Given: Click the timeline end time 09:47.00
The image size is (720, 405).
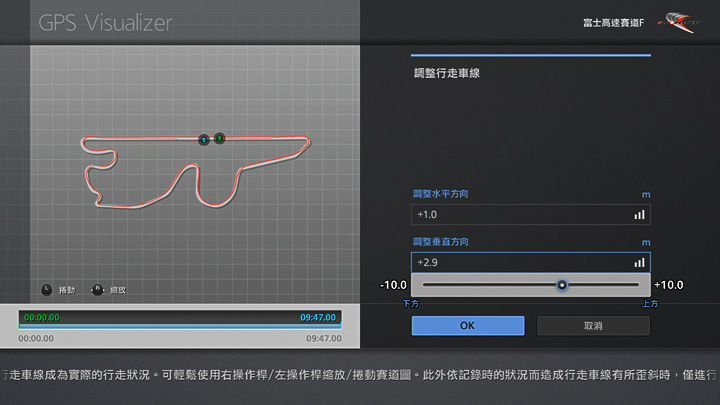Looking at the screenshot, I should tap(319, 317).
